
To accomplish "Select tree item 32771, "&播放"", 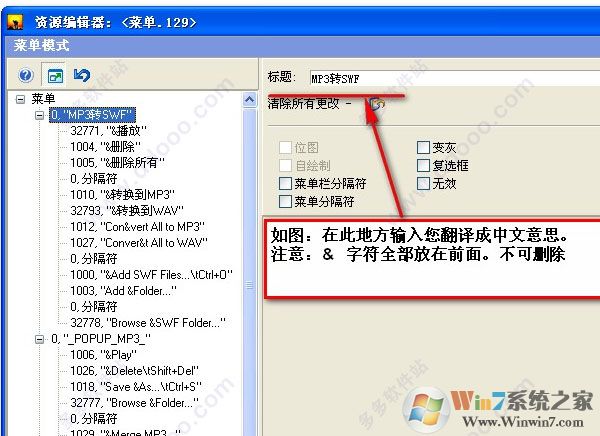I will point(108,131).
